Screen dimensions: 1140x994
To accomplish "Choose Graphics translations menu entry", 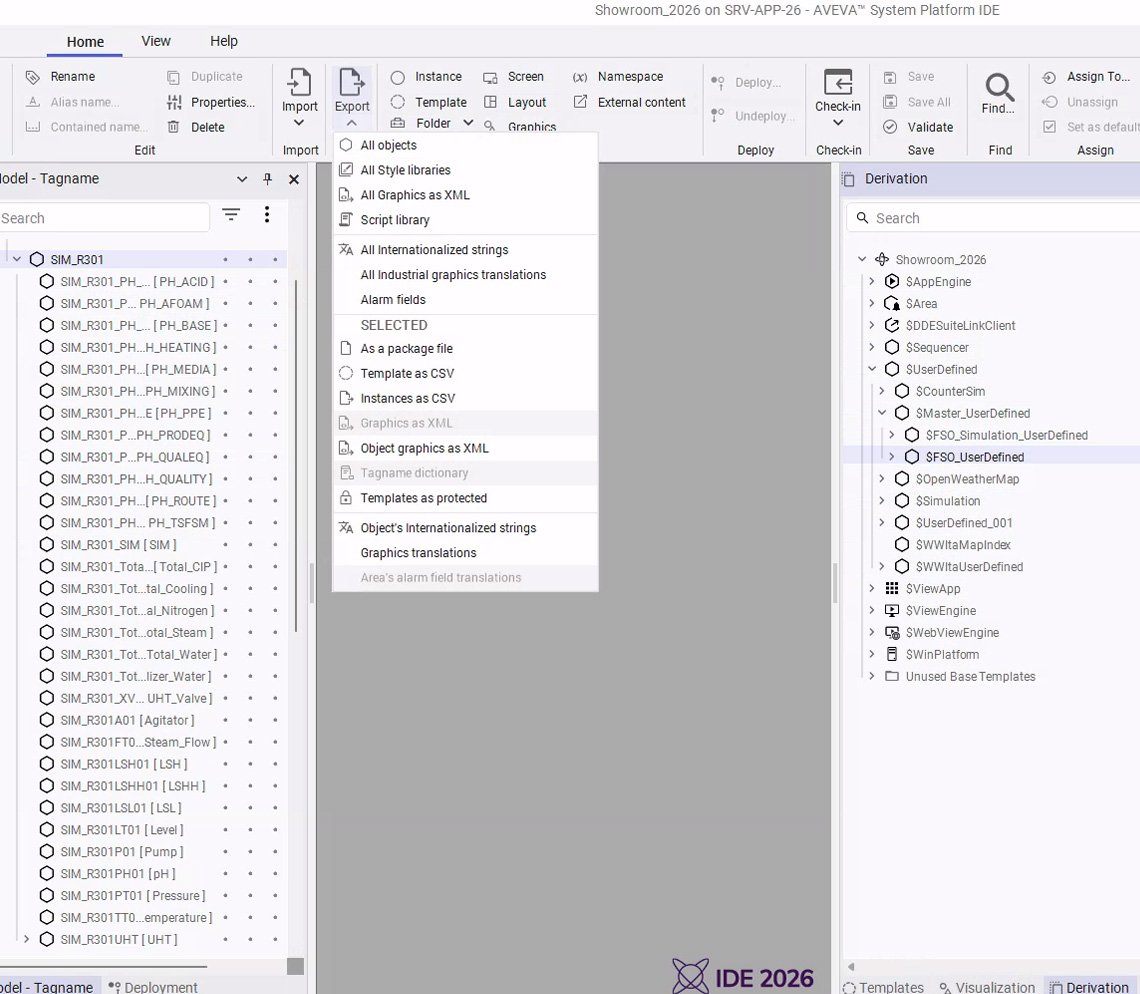I will point(465,553).
